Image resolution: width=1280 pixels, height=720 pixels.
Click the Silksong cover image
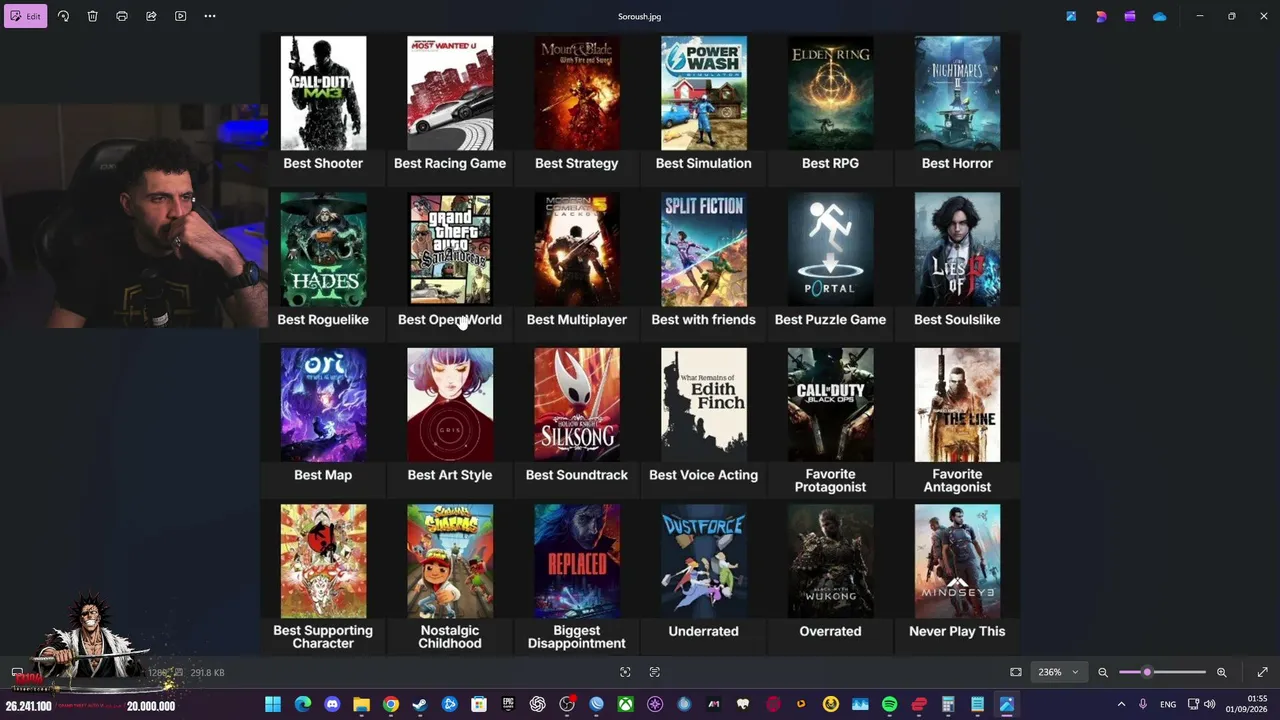[x=577, y=405]
